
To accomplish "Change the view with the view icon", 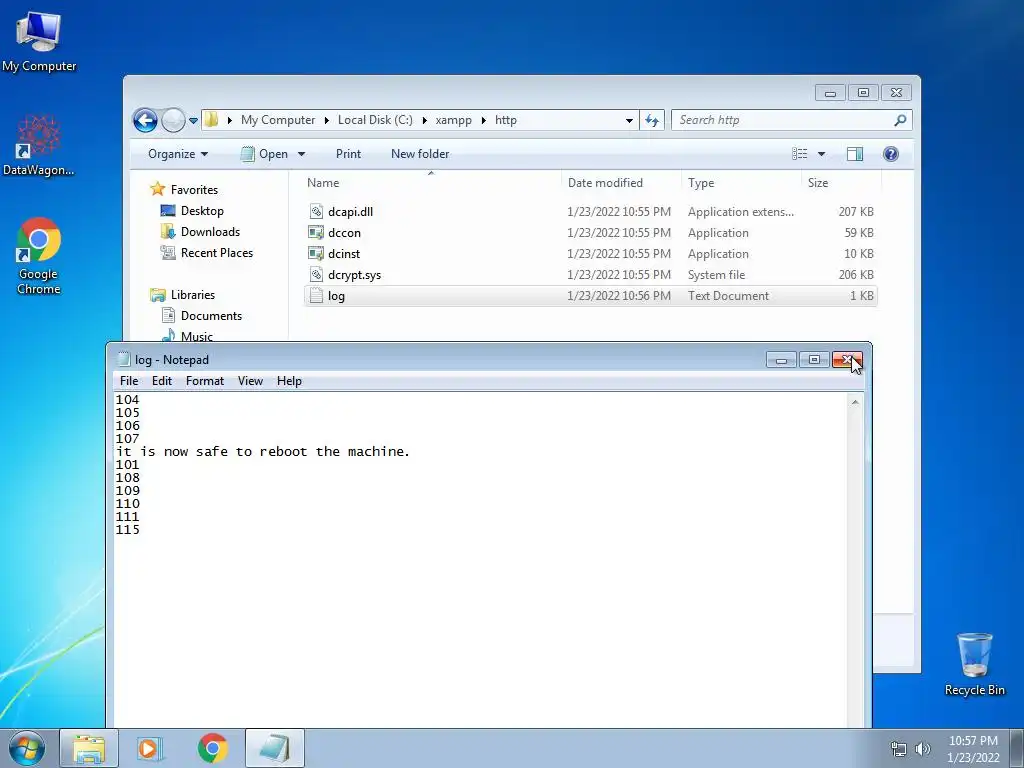I will (800, 154).
